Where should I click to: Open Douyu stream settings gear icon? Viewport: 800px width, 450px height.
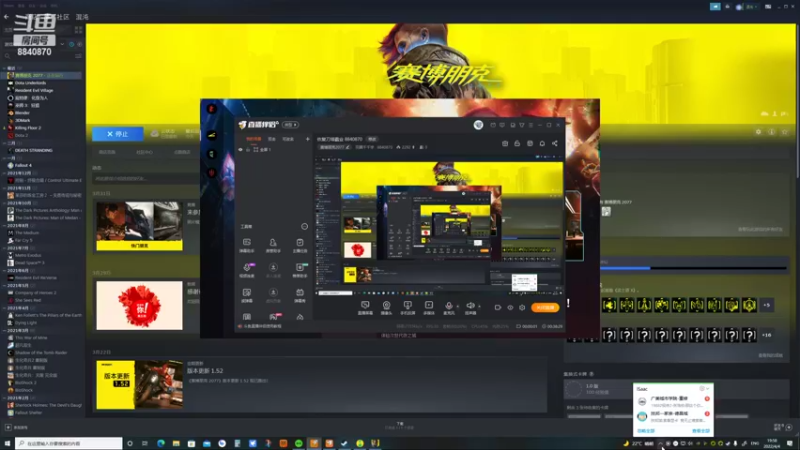[x=522, y=308]
